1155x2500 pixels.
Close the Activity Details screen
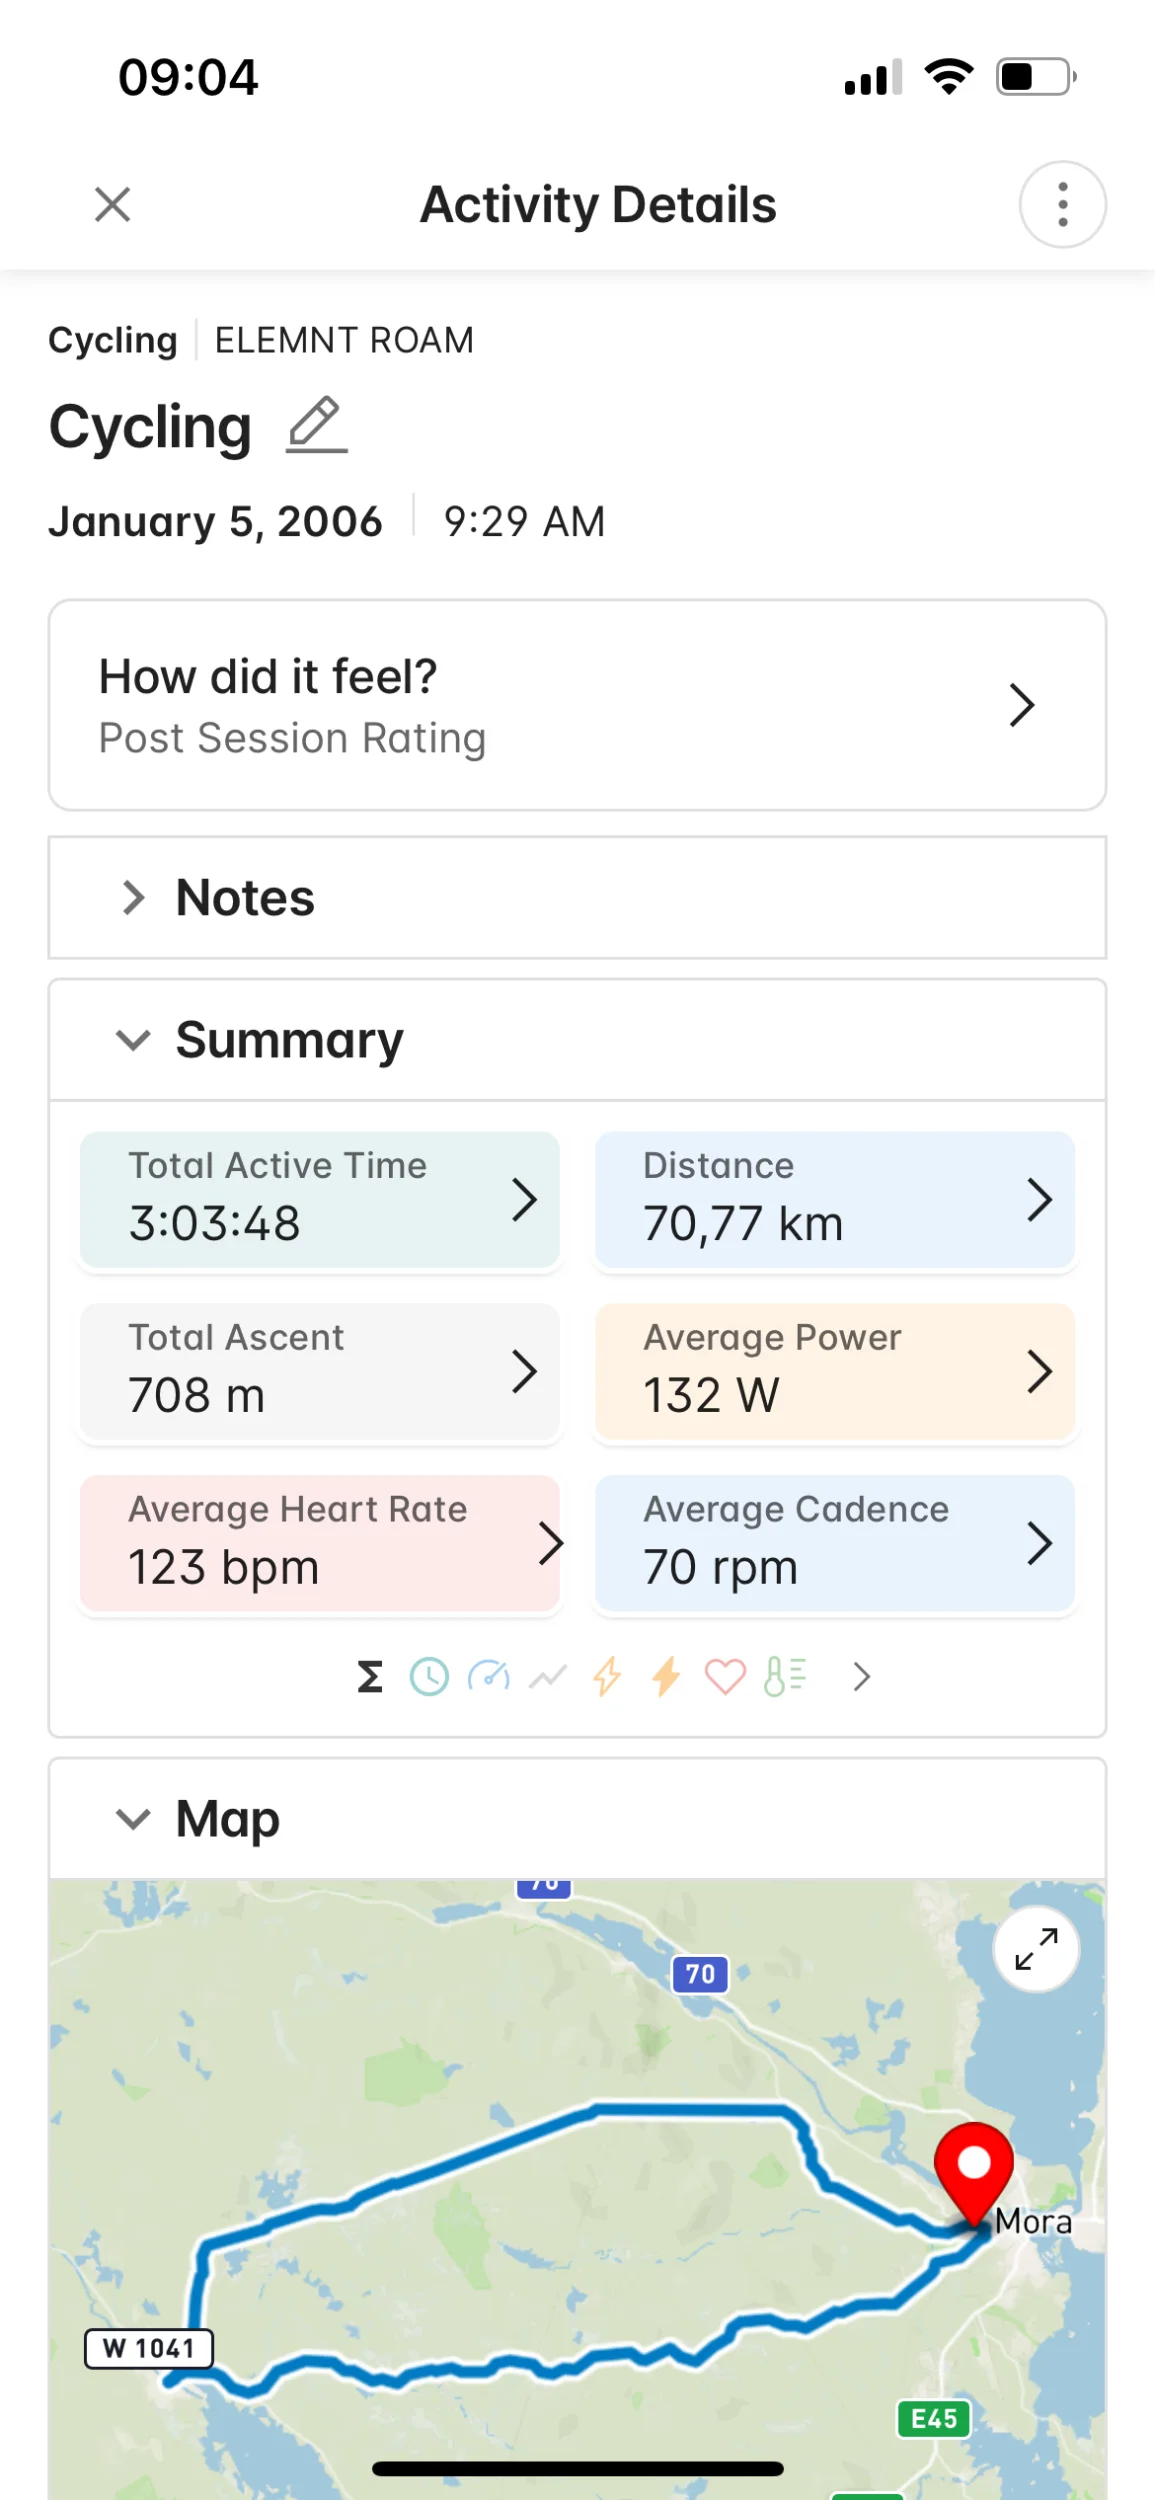point(112,205)
